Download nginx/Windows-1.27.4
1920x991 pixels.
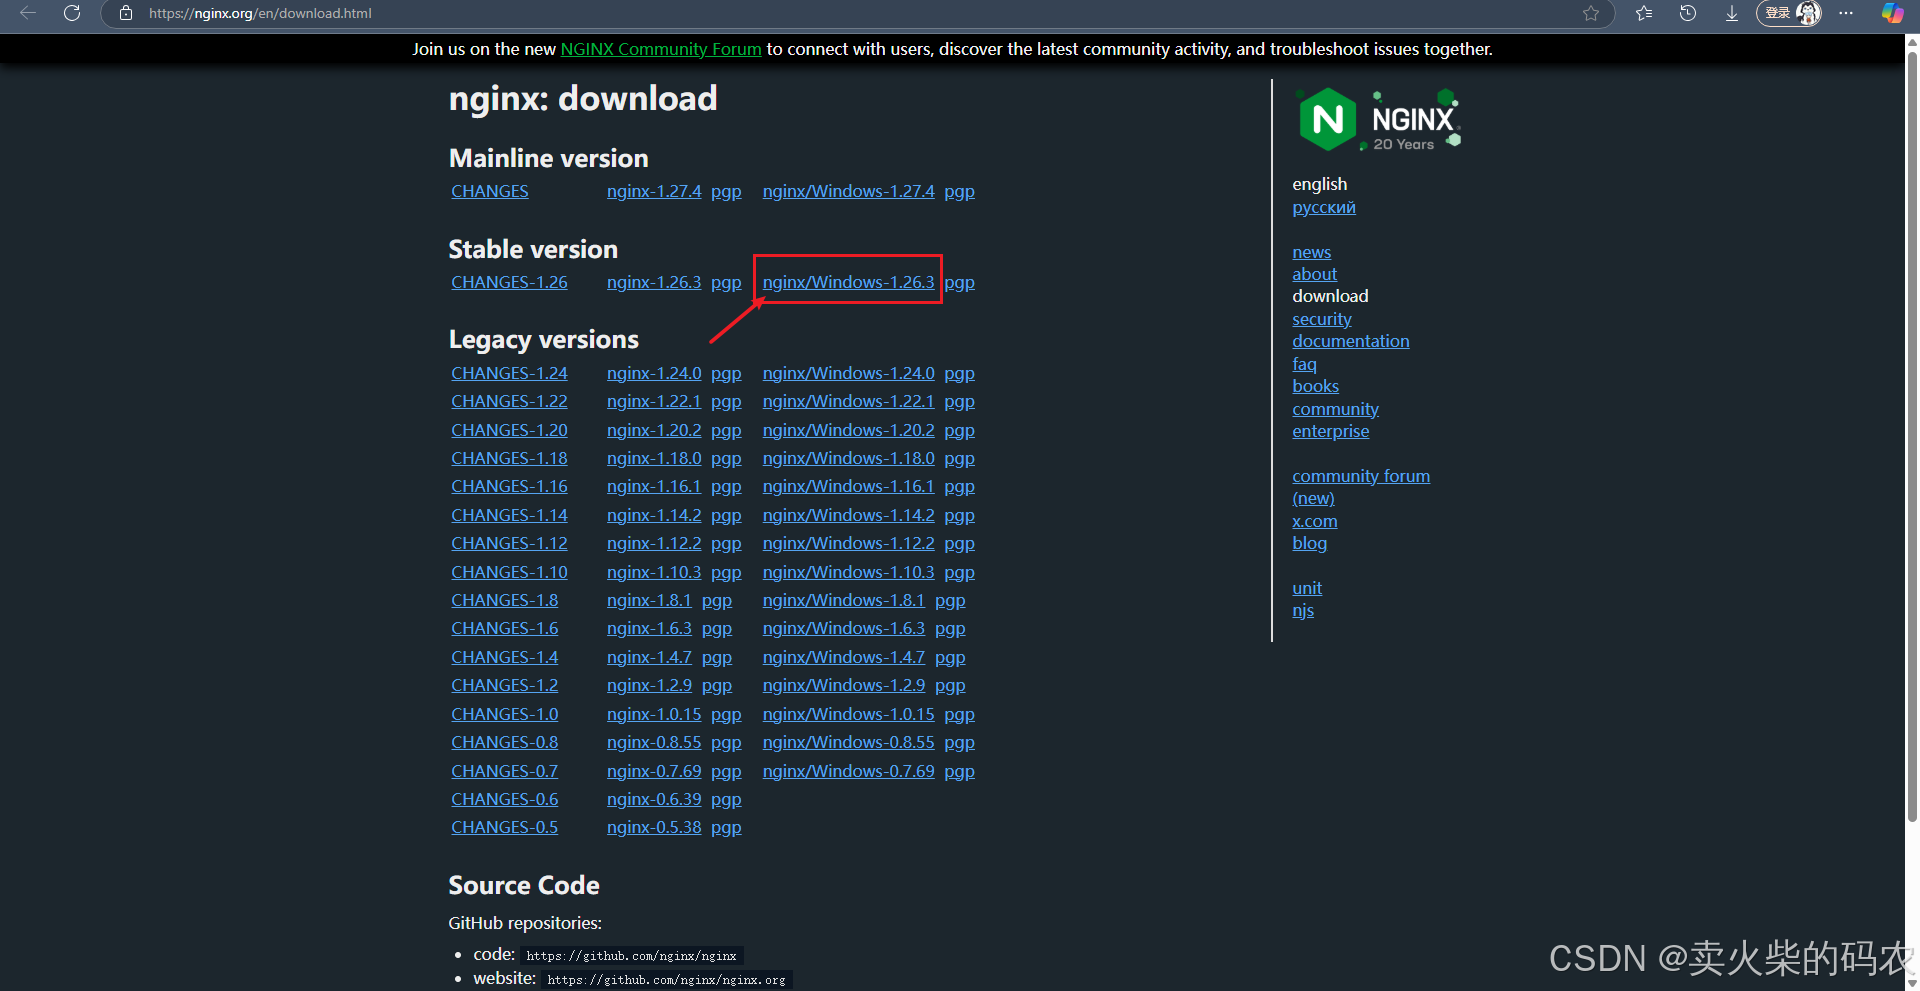pyautogui.click(x=848, y=191)
